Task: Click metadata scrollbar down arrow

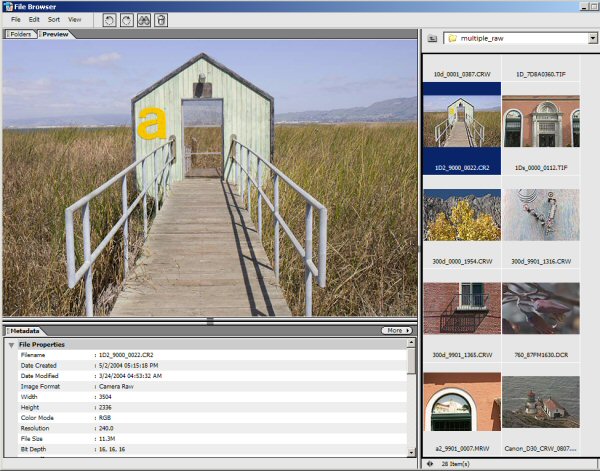Action: (x=411, y=453)
